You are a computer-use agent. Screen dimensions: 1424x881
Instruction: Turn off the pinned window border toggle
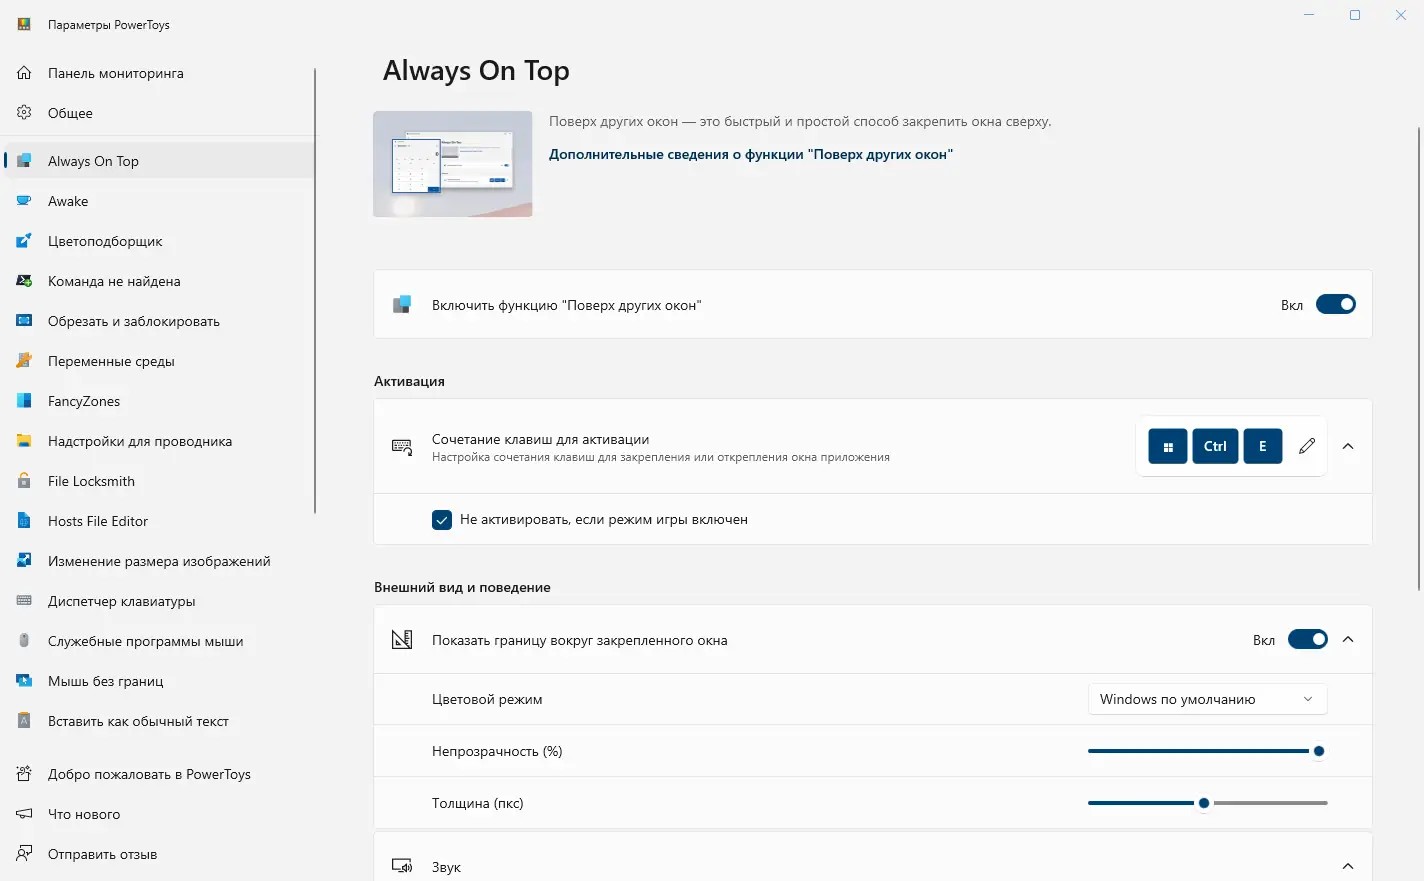click(1307, 640)
